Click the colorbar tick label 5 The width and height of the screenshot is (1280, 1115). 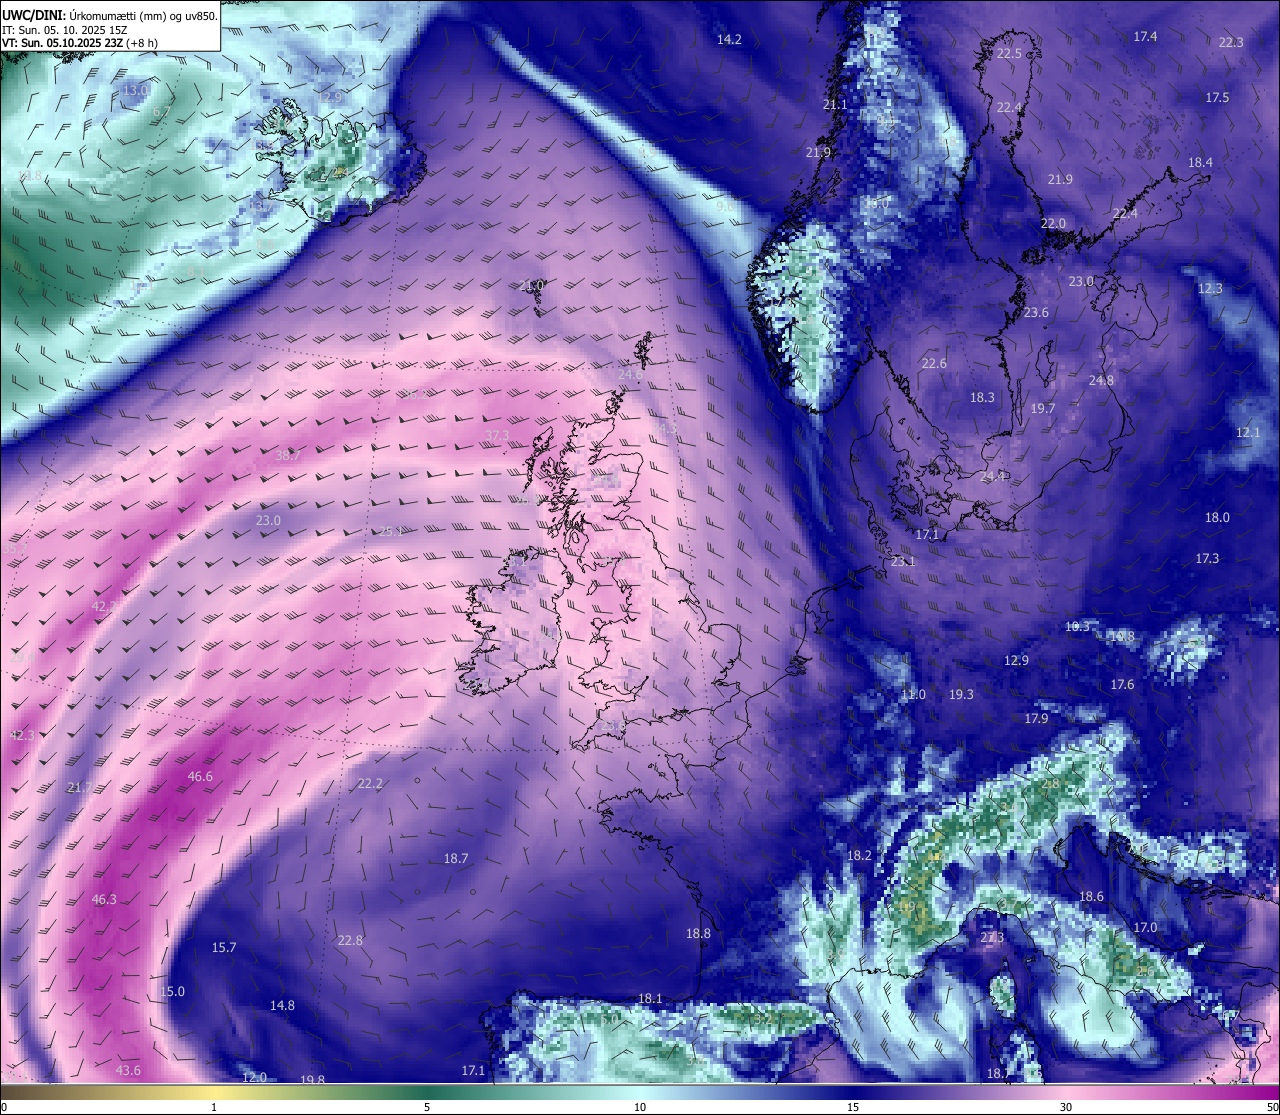pos(427,1107)
